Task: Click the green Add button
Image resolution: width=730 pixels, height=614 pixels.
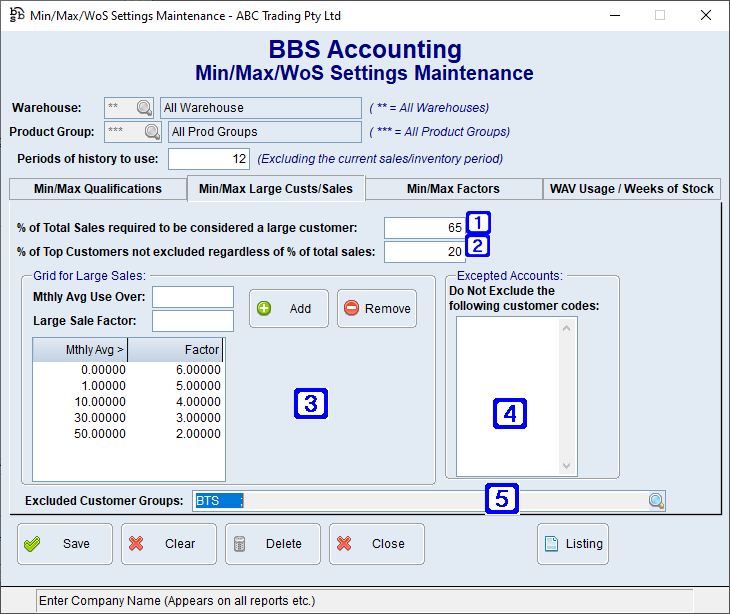Action: pyautogui.click(x=288, y=309)
